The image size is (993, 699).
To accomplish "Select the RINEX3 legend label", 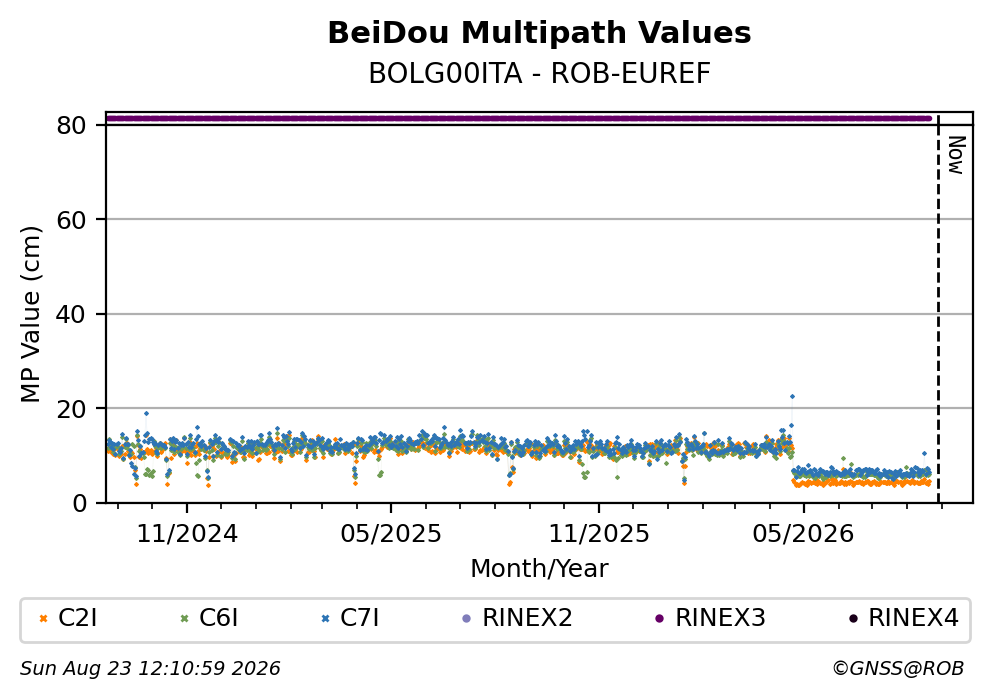I will coord(720,618).
